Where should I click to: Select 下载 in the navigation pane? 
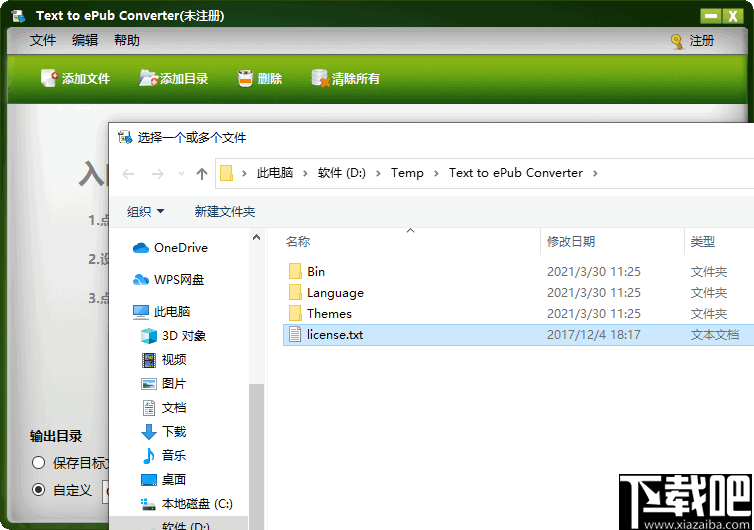[163, 431]
